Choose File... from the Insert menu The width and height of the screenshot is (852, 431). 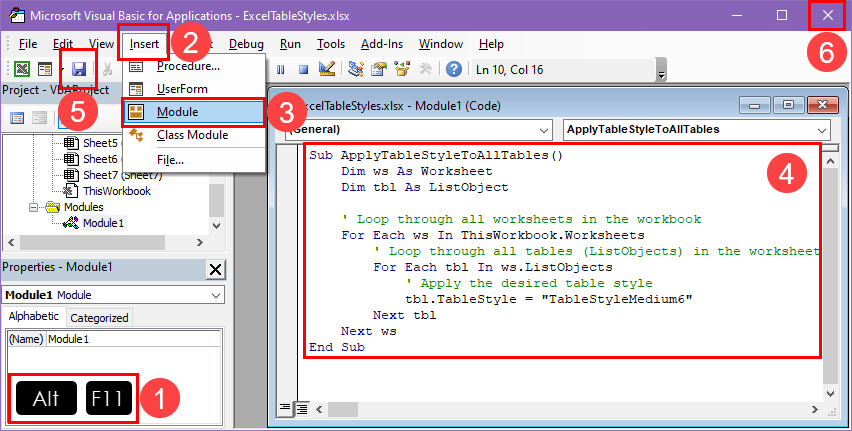tap(195, 160)
